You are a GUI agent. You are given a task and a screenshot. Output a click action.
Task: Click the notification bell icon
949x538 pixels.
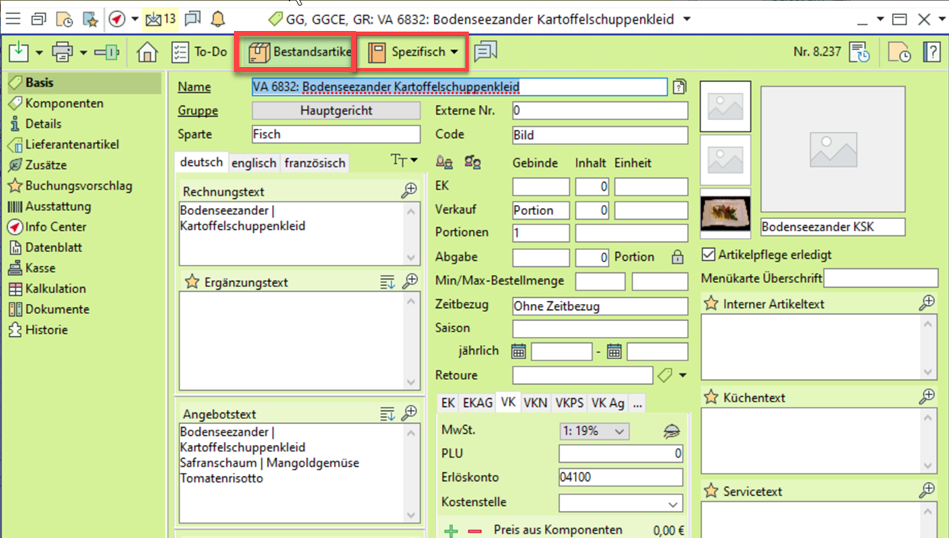218,19
